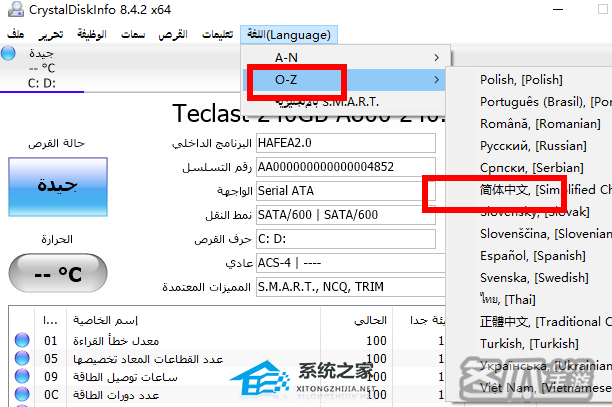The width and height of the screenshot is (612, 407).
Task: Click the features field S.M.A.R.T., NCQ, TRIM
Action: tap(350, 287)
